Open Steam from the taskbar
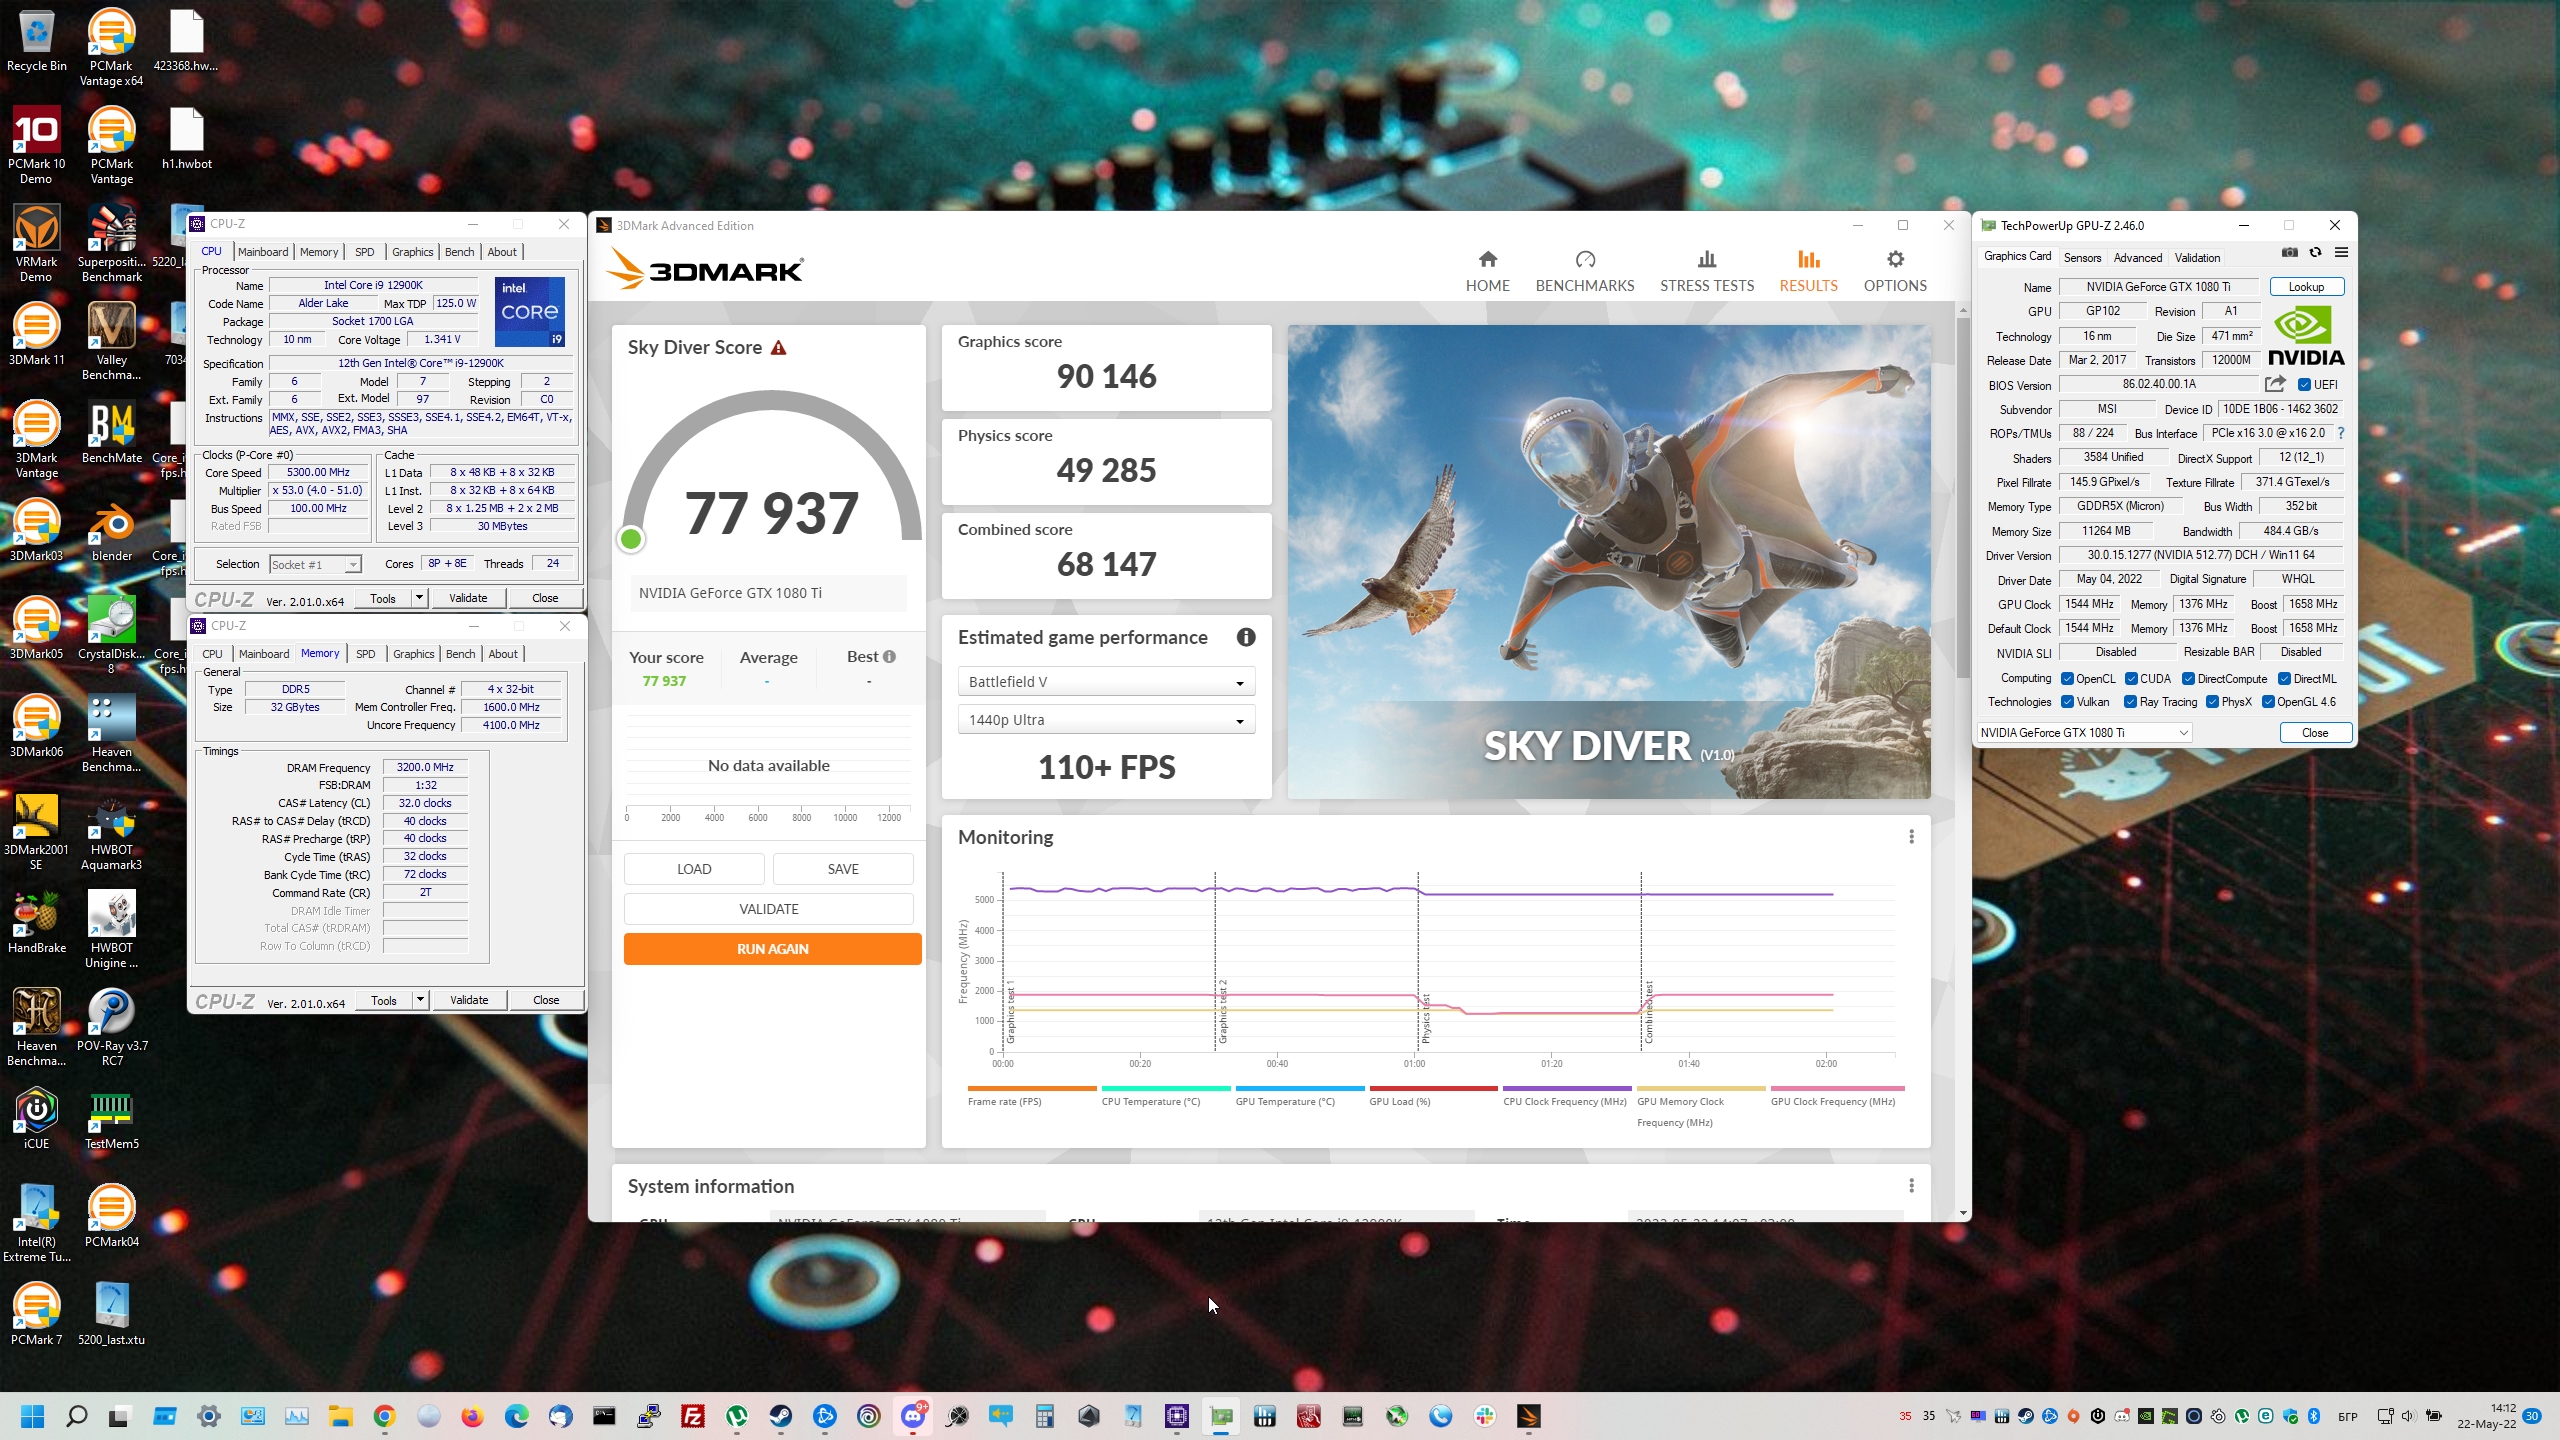 point(780,1416)
